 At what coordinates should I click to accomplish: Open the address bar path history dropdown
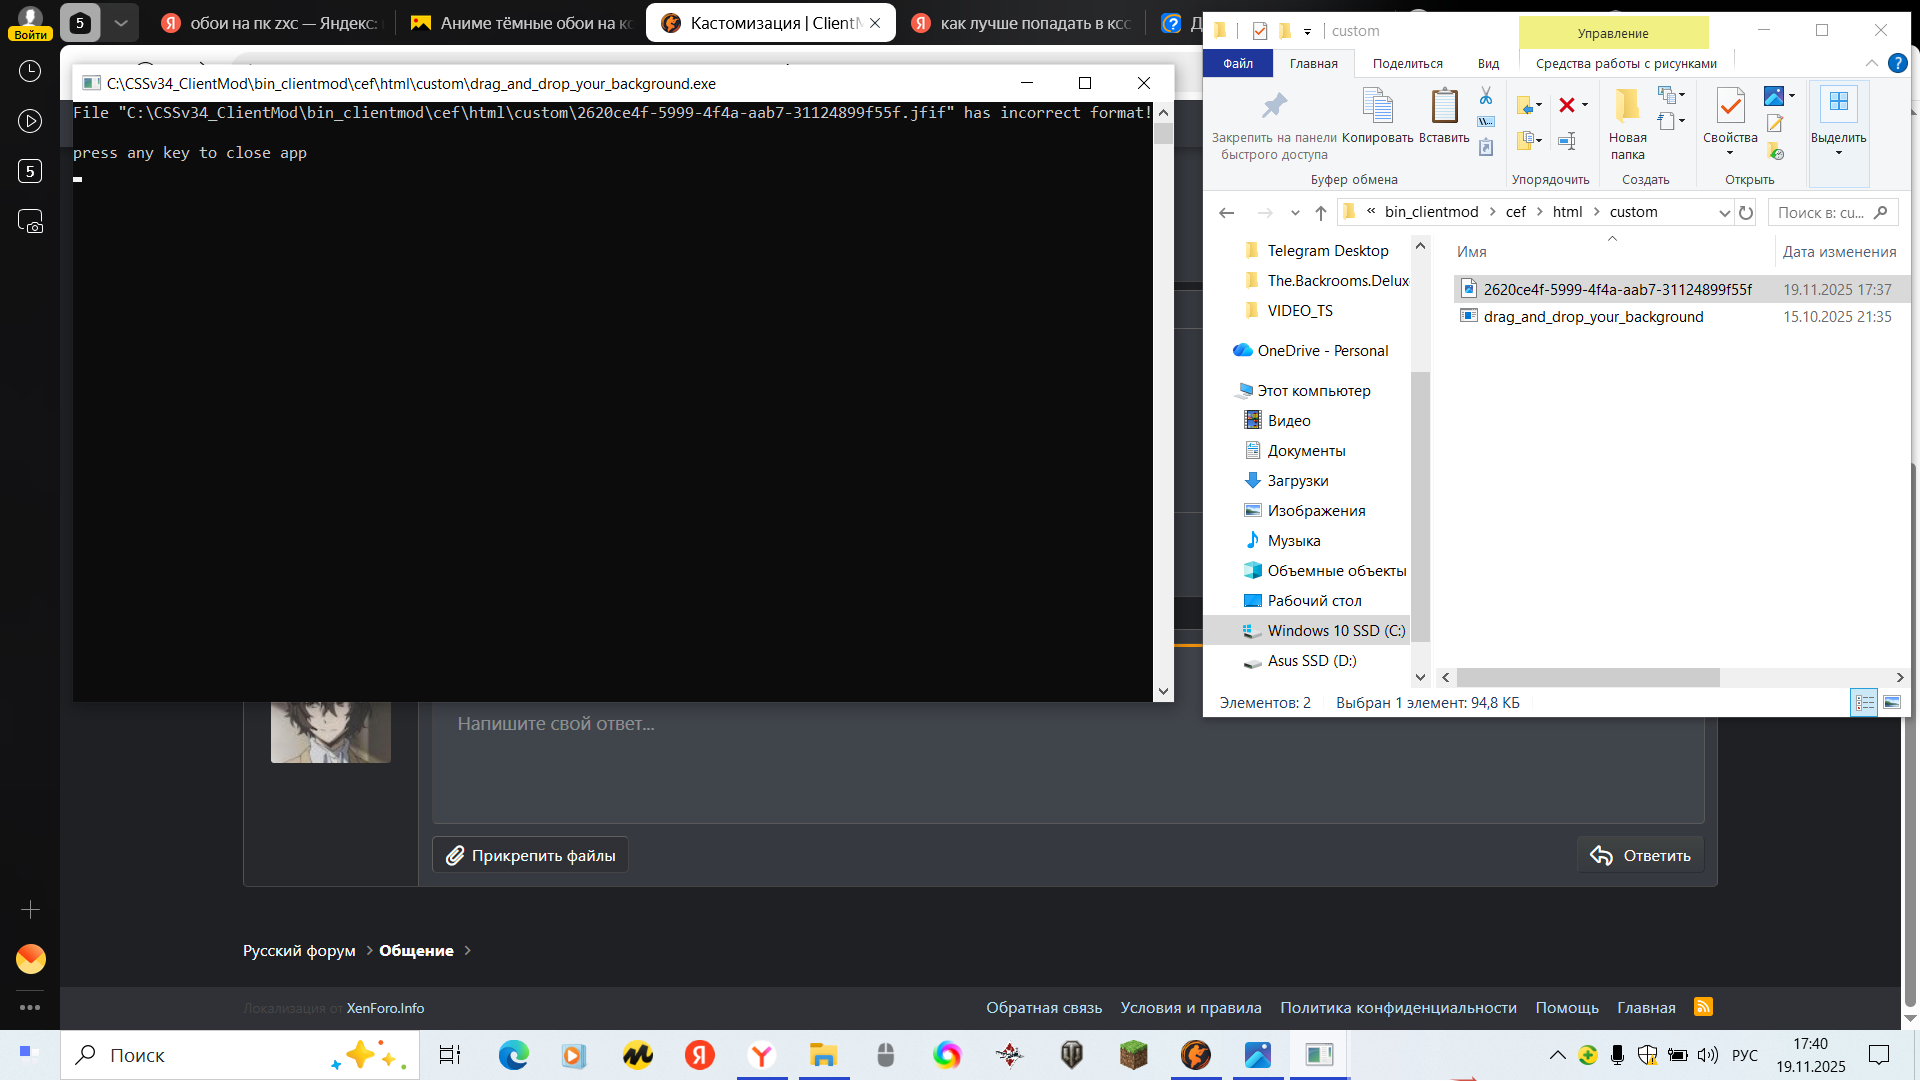[x=1724, y=212]
